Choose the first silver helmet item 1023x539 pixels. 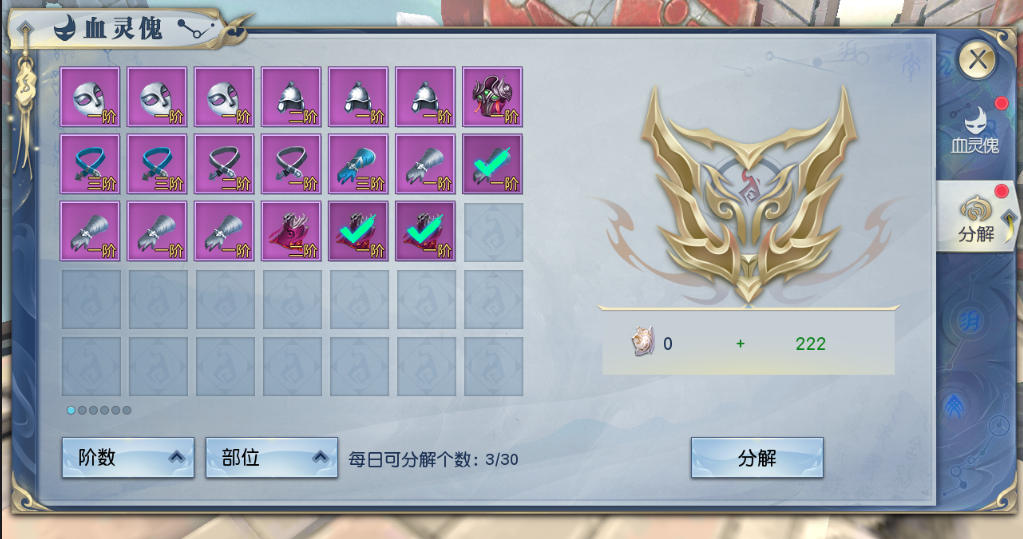[x=291, y=97]
